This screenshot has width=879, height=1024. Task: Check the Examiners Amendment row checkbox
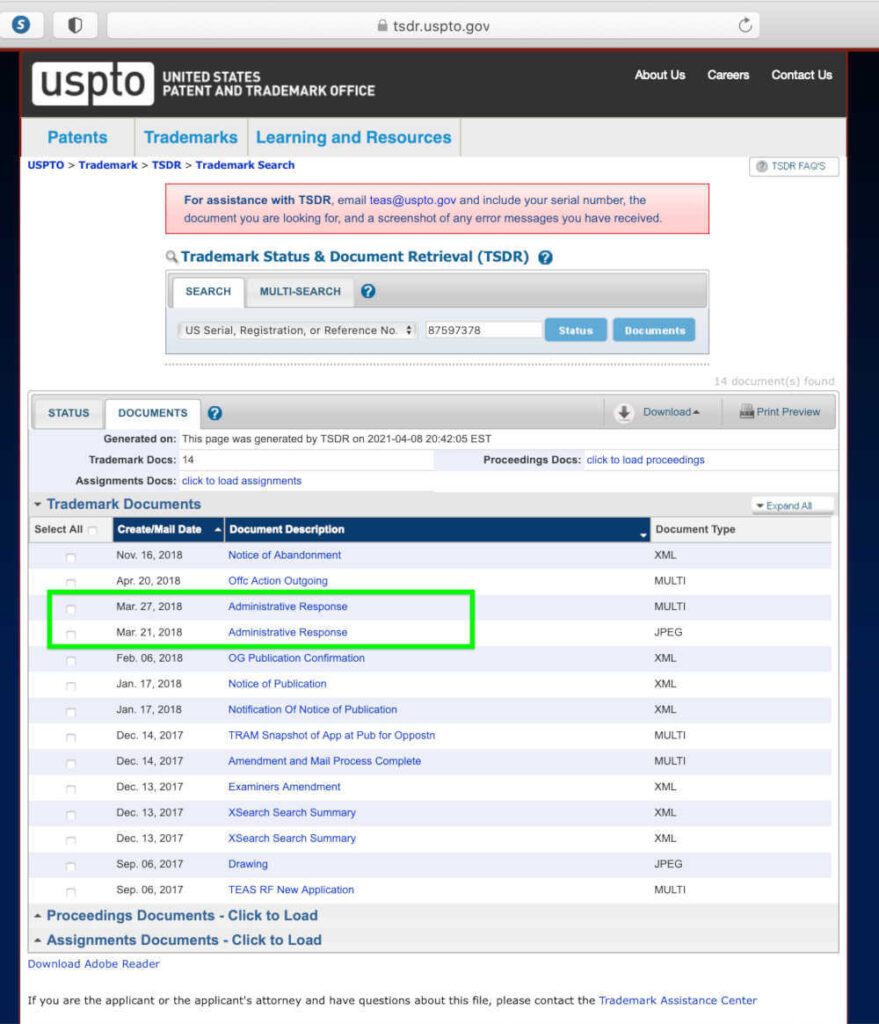71,789
